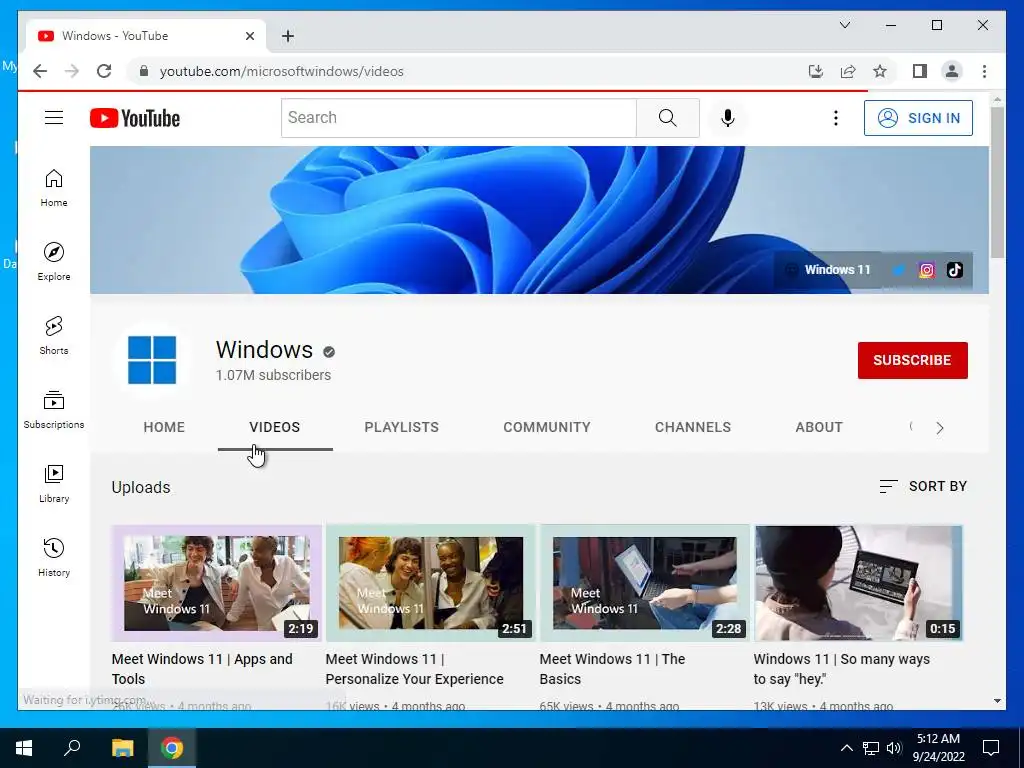Show hidden system tray icons
This screenshot has height=768, width=1024.
click(846, 748)
